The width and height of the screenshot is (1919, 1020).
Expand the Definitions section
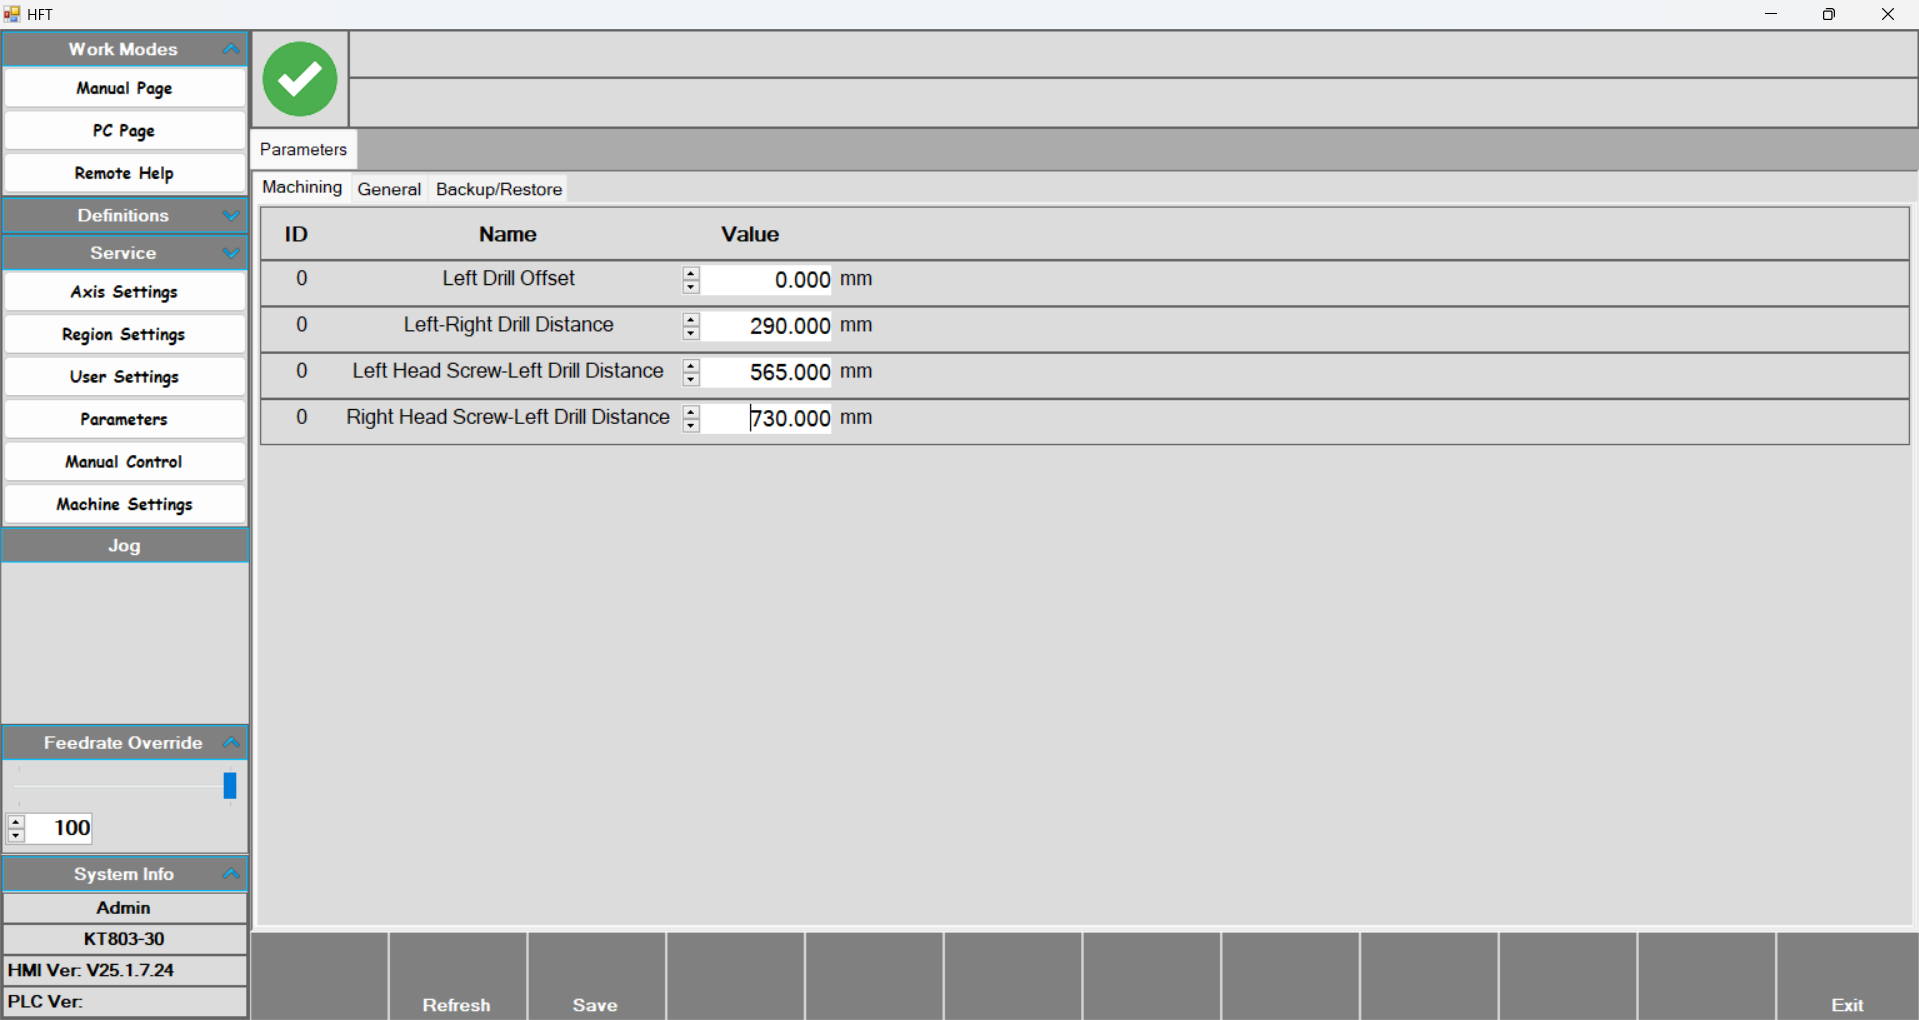tap(231, 215)
